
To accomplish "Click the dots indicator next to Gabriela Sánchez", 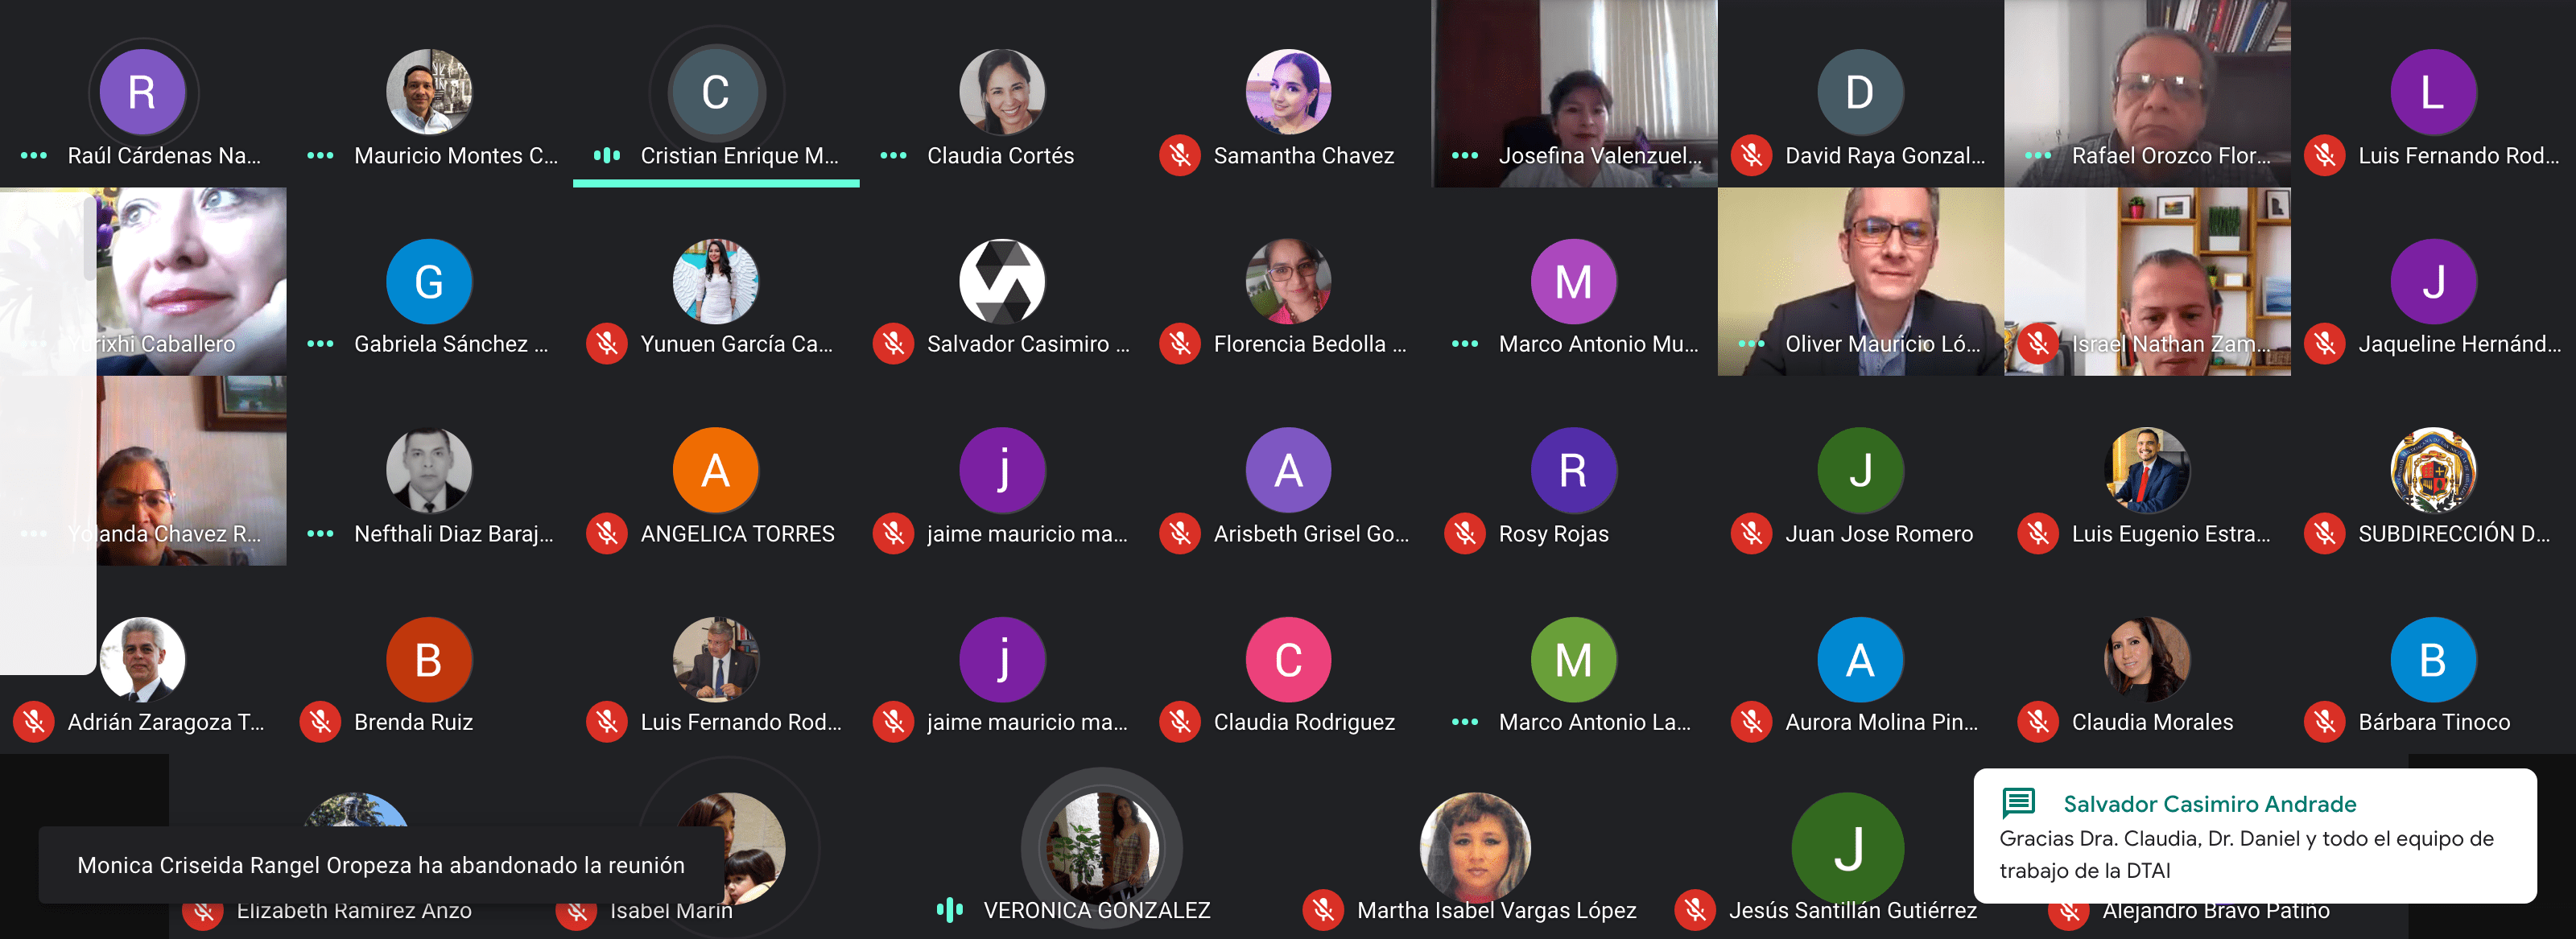I will pyautogui.click(x=320, y=344).
